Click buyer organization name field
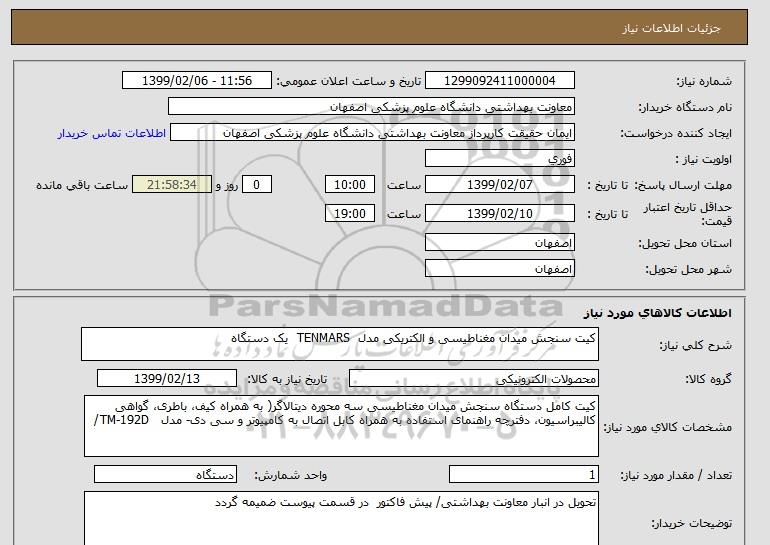 coord(371,107)
